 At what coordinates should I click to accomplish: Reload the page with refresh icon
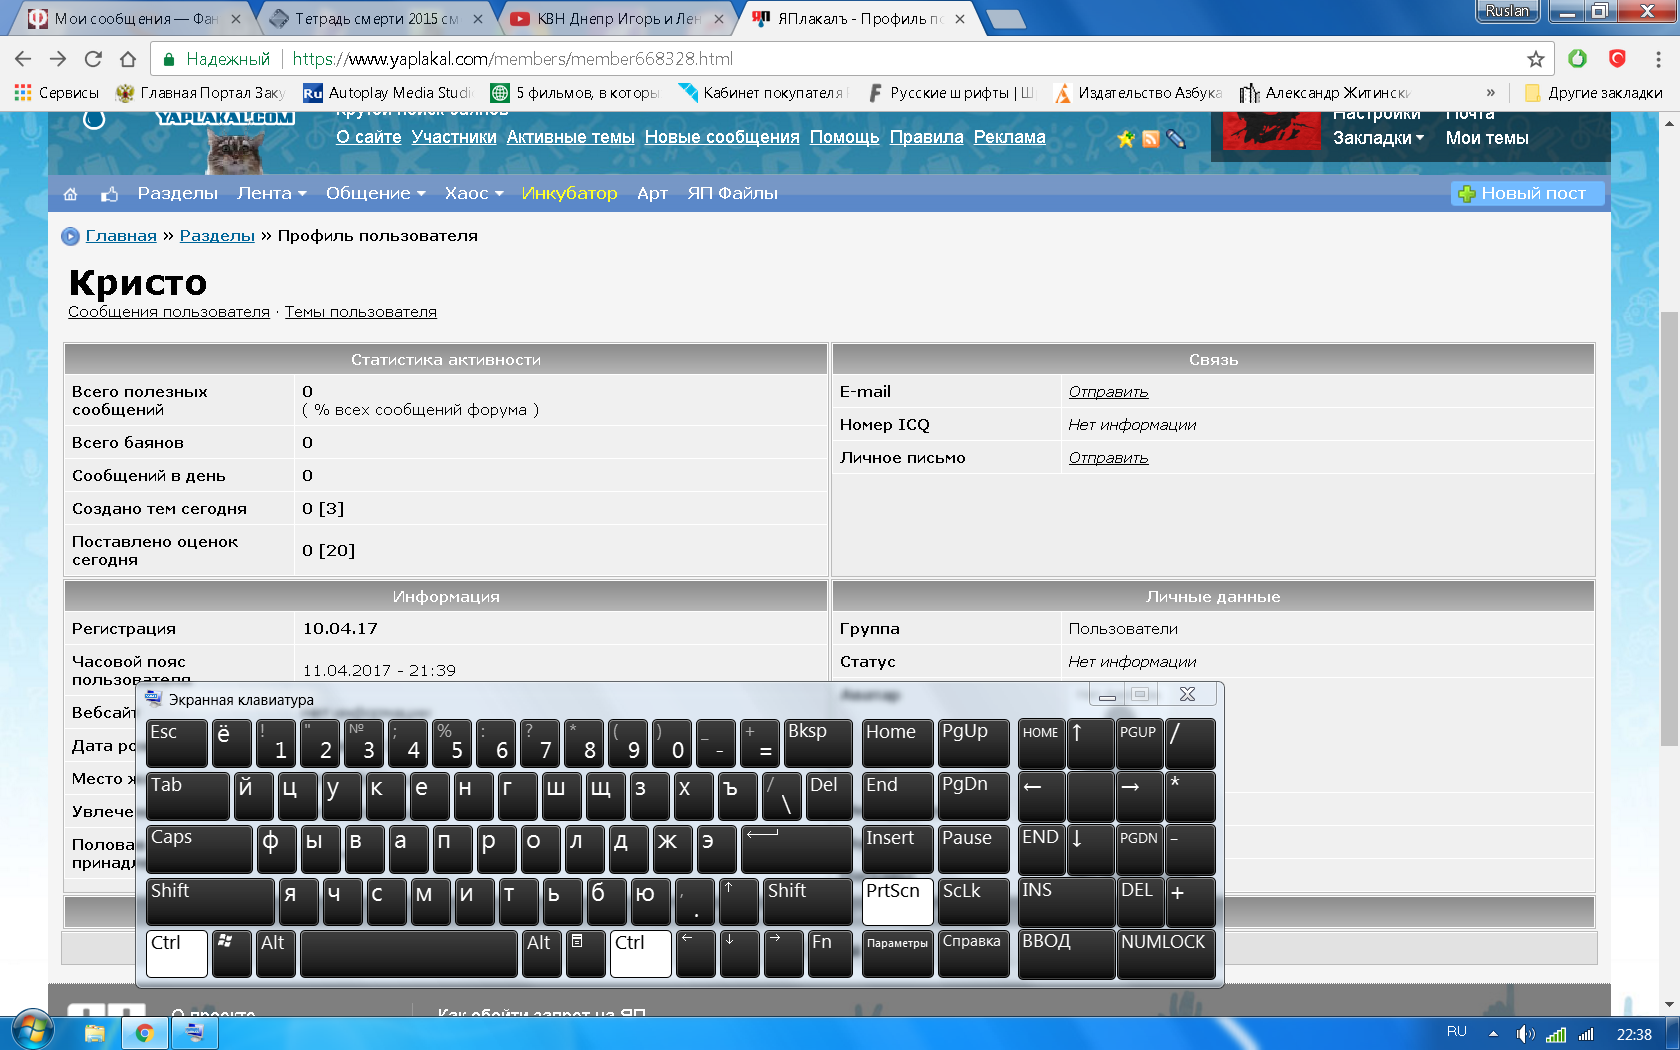tap(93, 59)
